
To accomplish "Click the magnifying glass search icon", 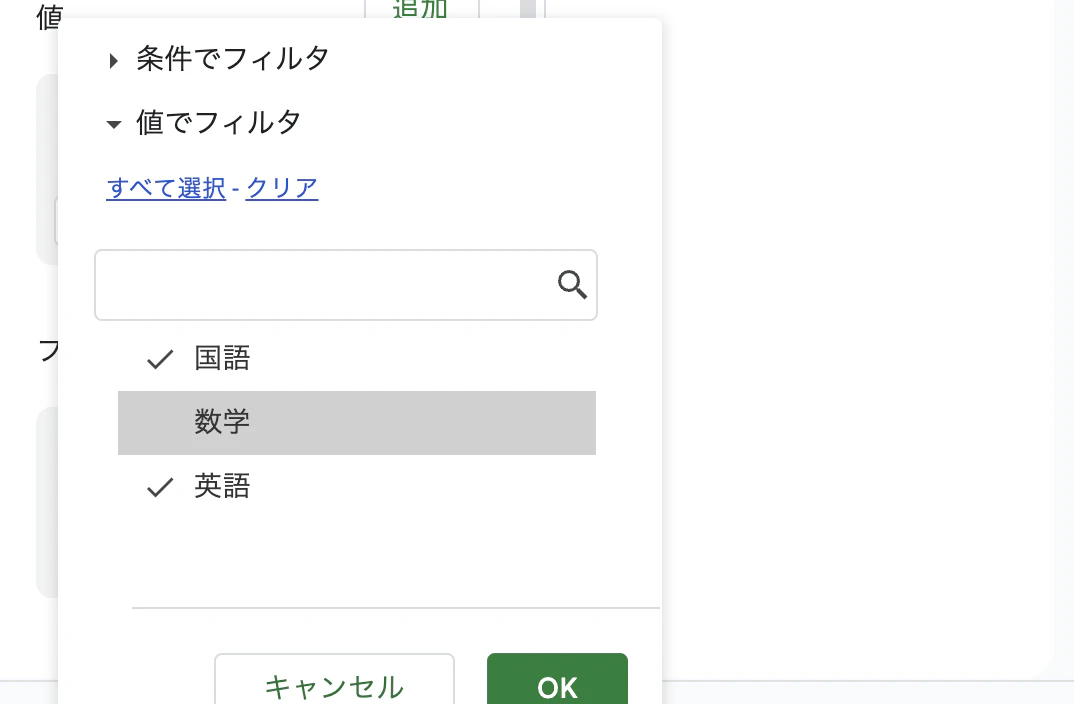I will (571, 285).
